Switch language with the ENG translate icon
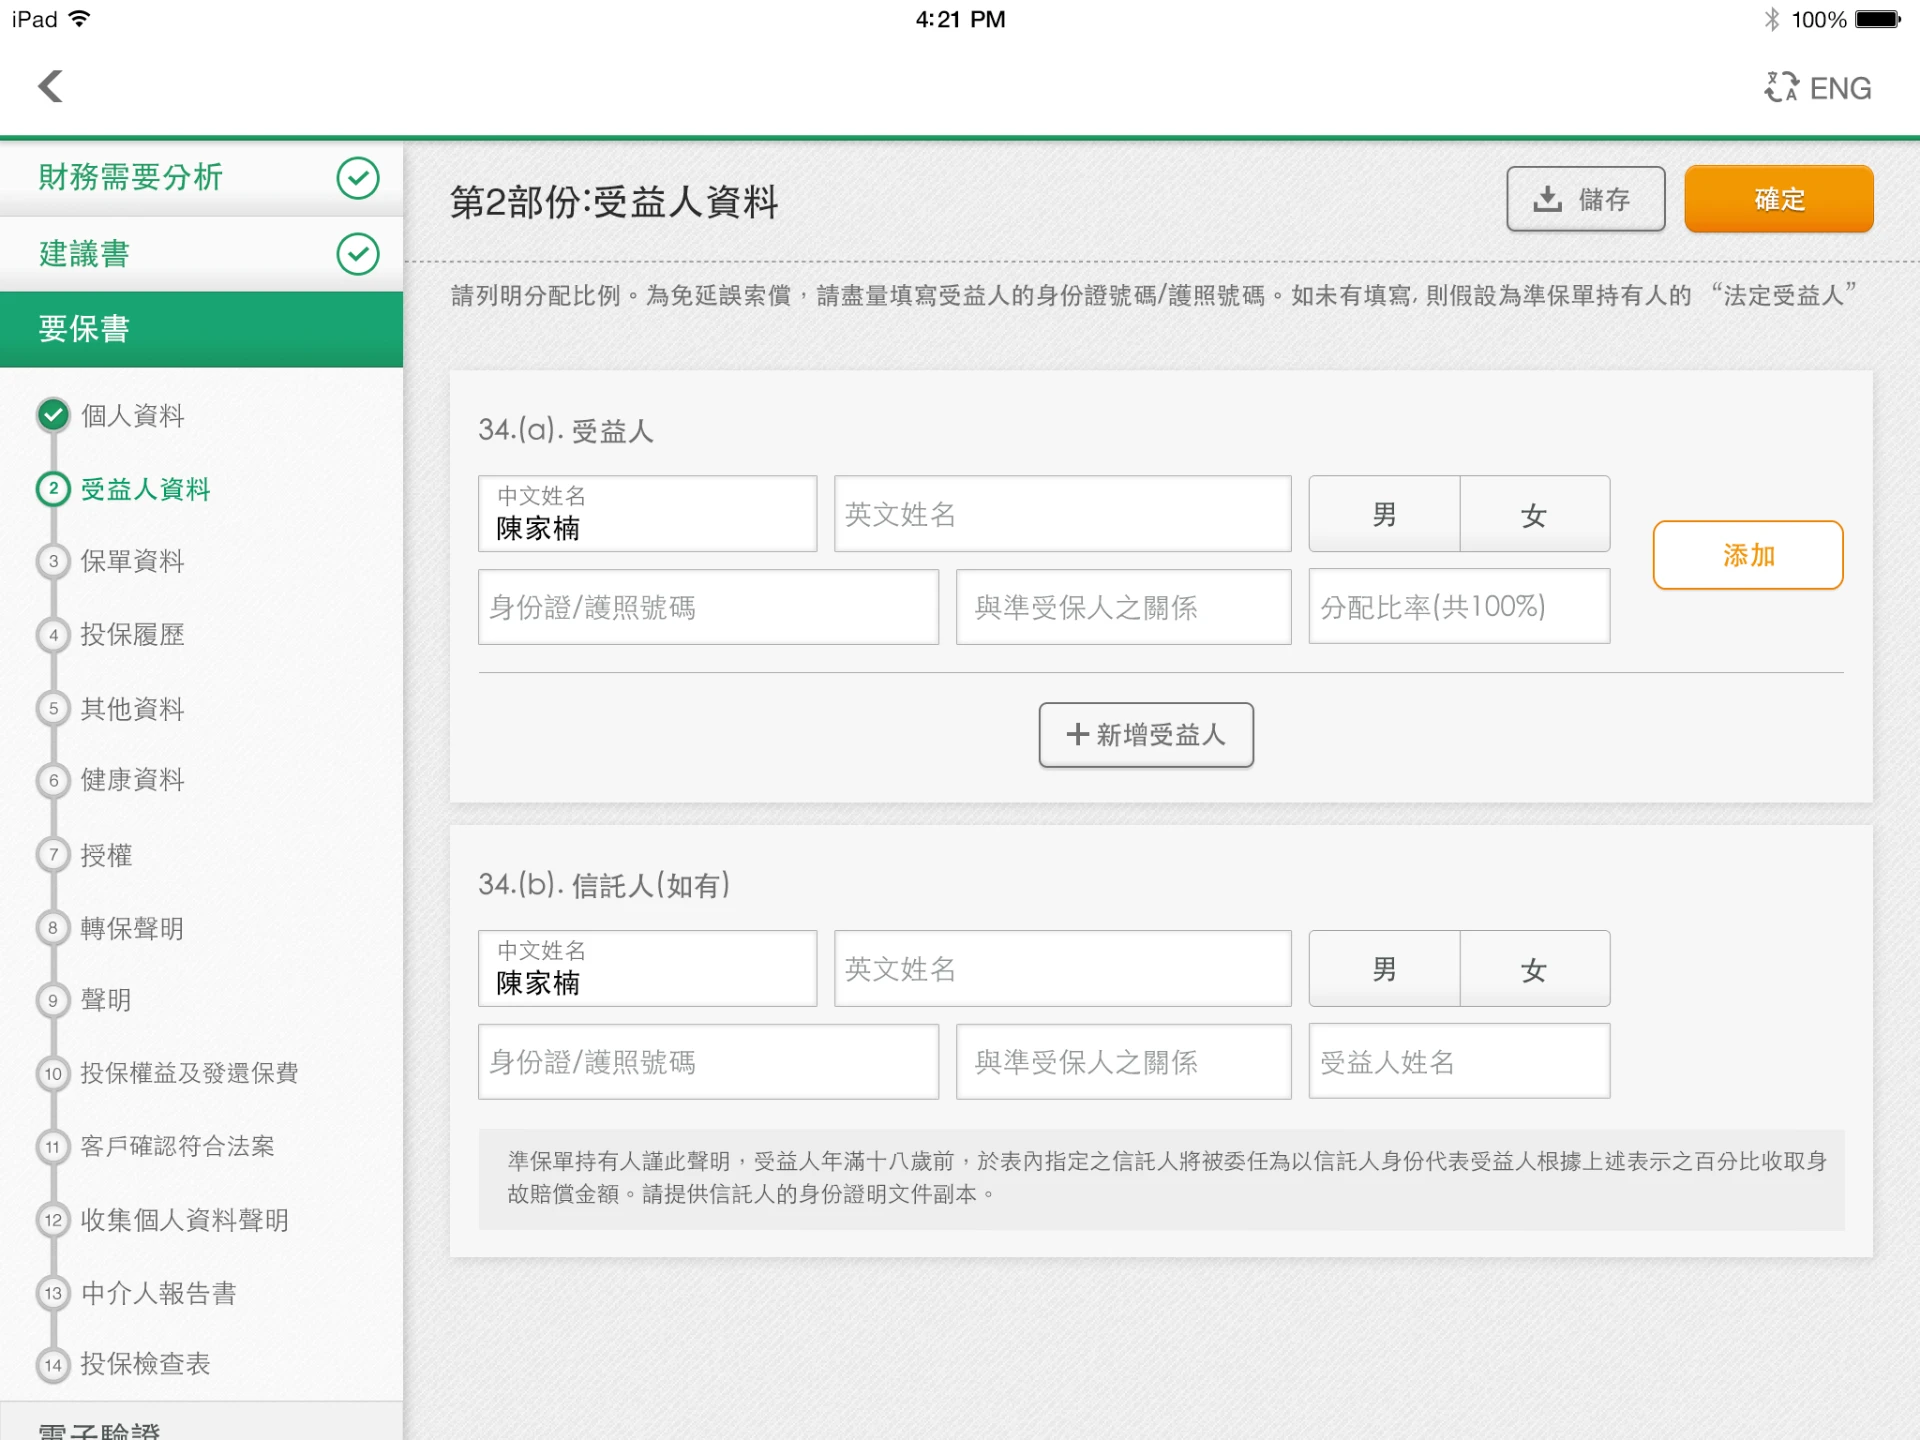 pos(1817,88)
